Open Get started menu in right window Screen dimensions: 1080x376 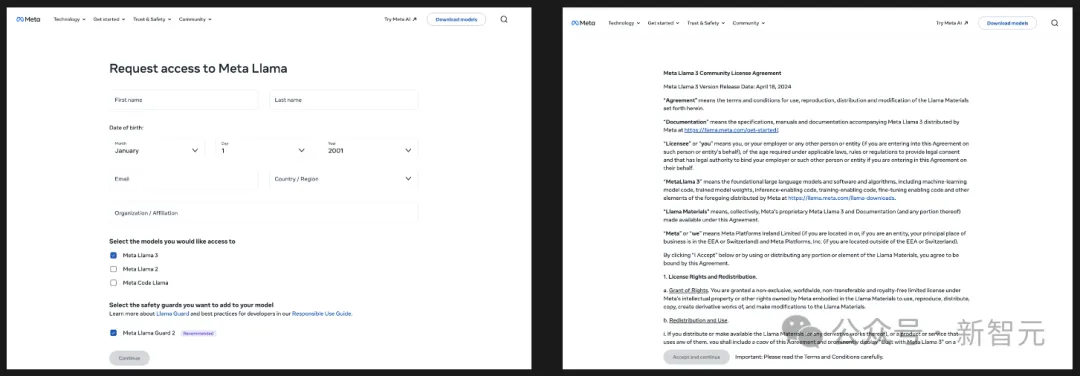663,23
